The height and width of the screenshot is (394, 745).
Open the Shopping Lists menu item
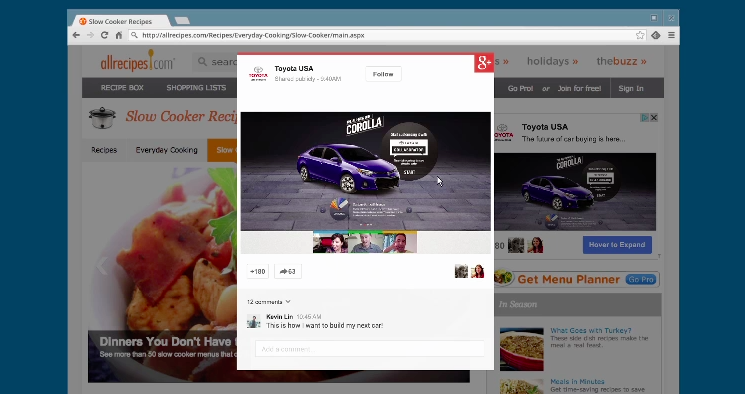[196, 88]
